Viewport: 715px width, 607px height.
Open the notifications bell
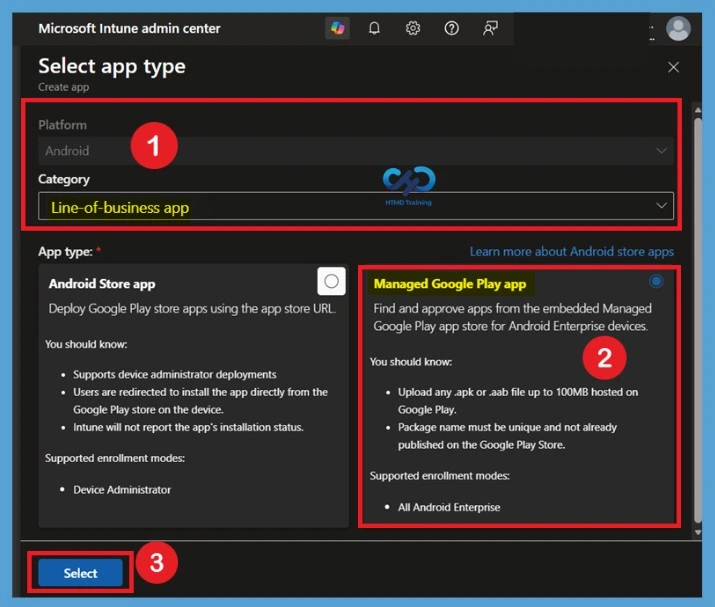pyautogui.click(x=374, y=28)
